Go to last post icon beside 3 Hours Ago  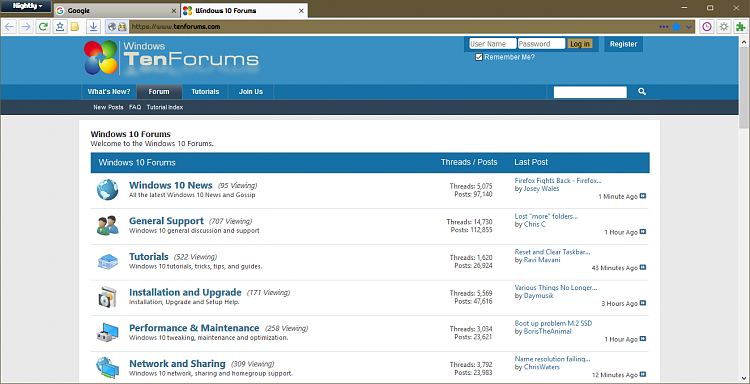643,303
